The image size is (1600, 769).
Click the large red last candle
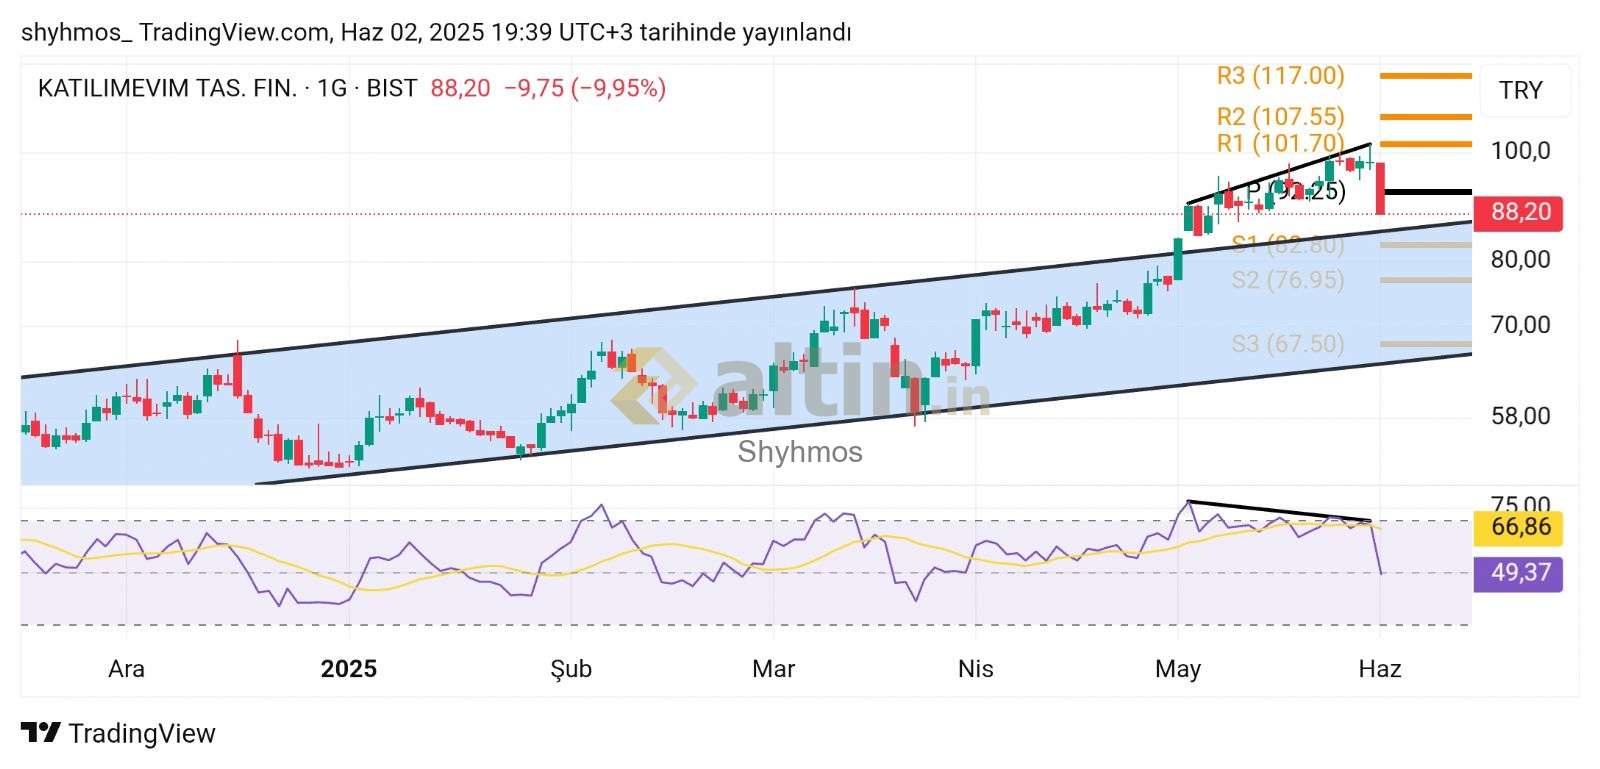point(1380,188)
